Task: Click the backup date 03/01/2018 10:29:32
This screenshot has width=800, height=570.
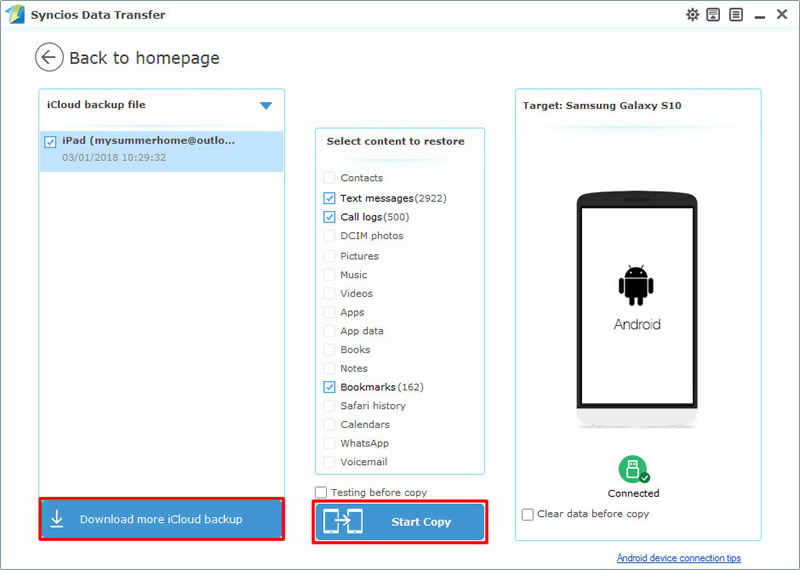Action: click(114, 158)
